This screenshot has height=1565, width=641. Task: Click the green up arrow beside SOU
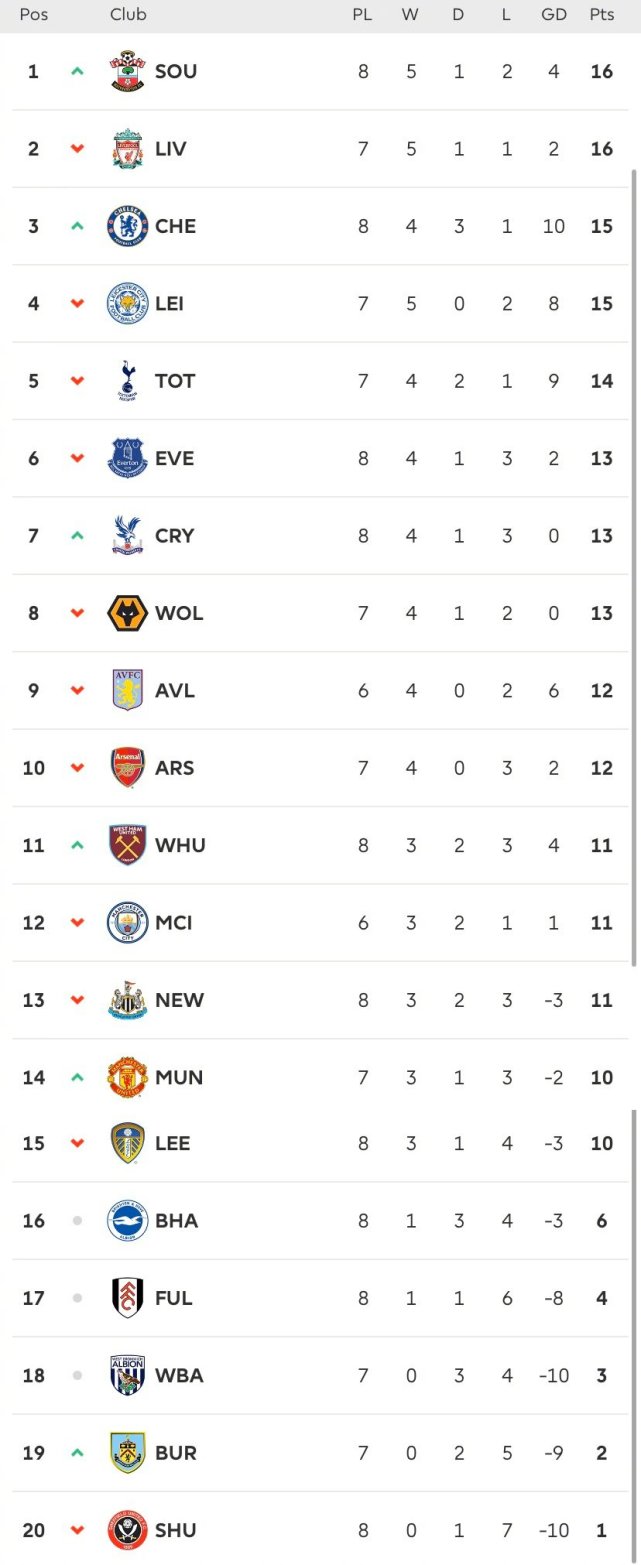(x=77, y=71)
